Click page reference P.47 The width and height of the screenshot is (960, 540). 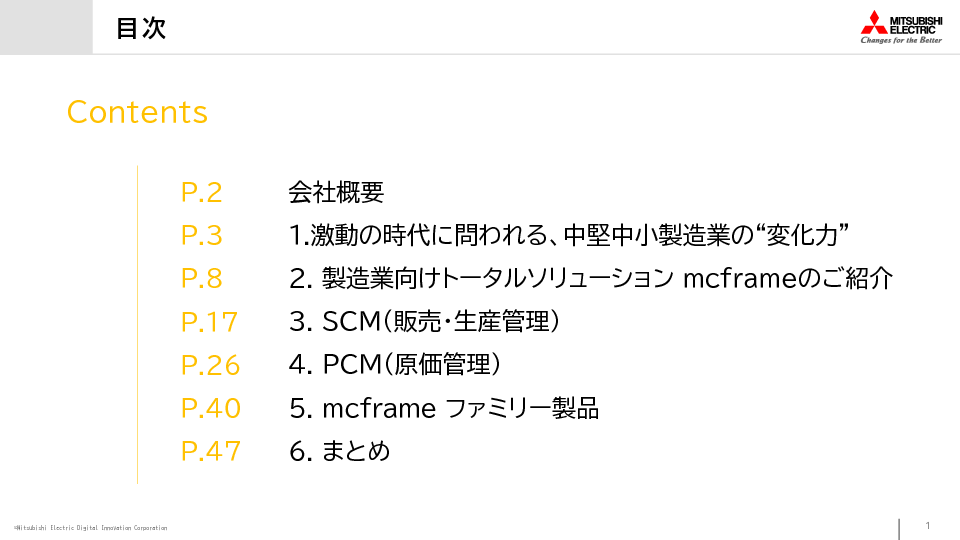coord(211,452)
